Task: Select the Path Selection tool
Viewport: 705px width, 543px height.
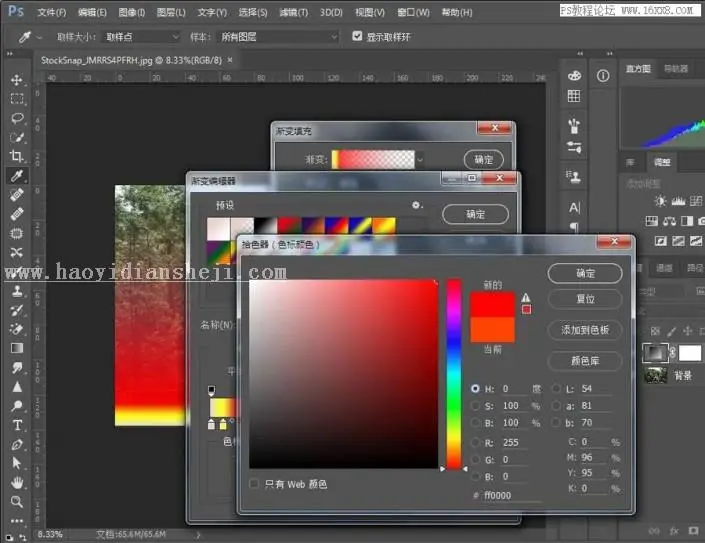Action: (17, 463)
